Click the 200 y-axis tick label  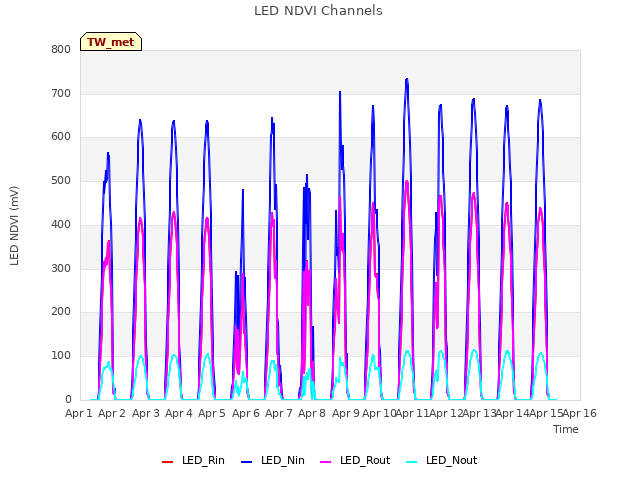click(61, 311)
